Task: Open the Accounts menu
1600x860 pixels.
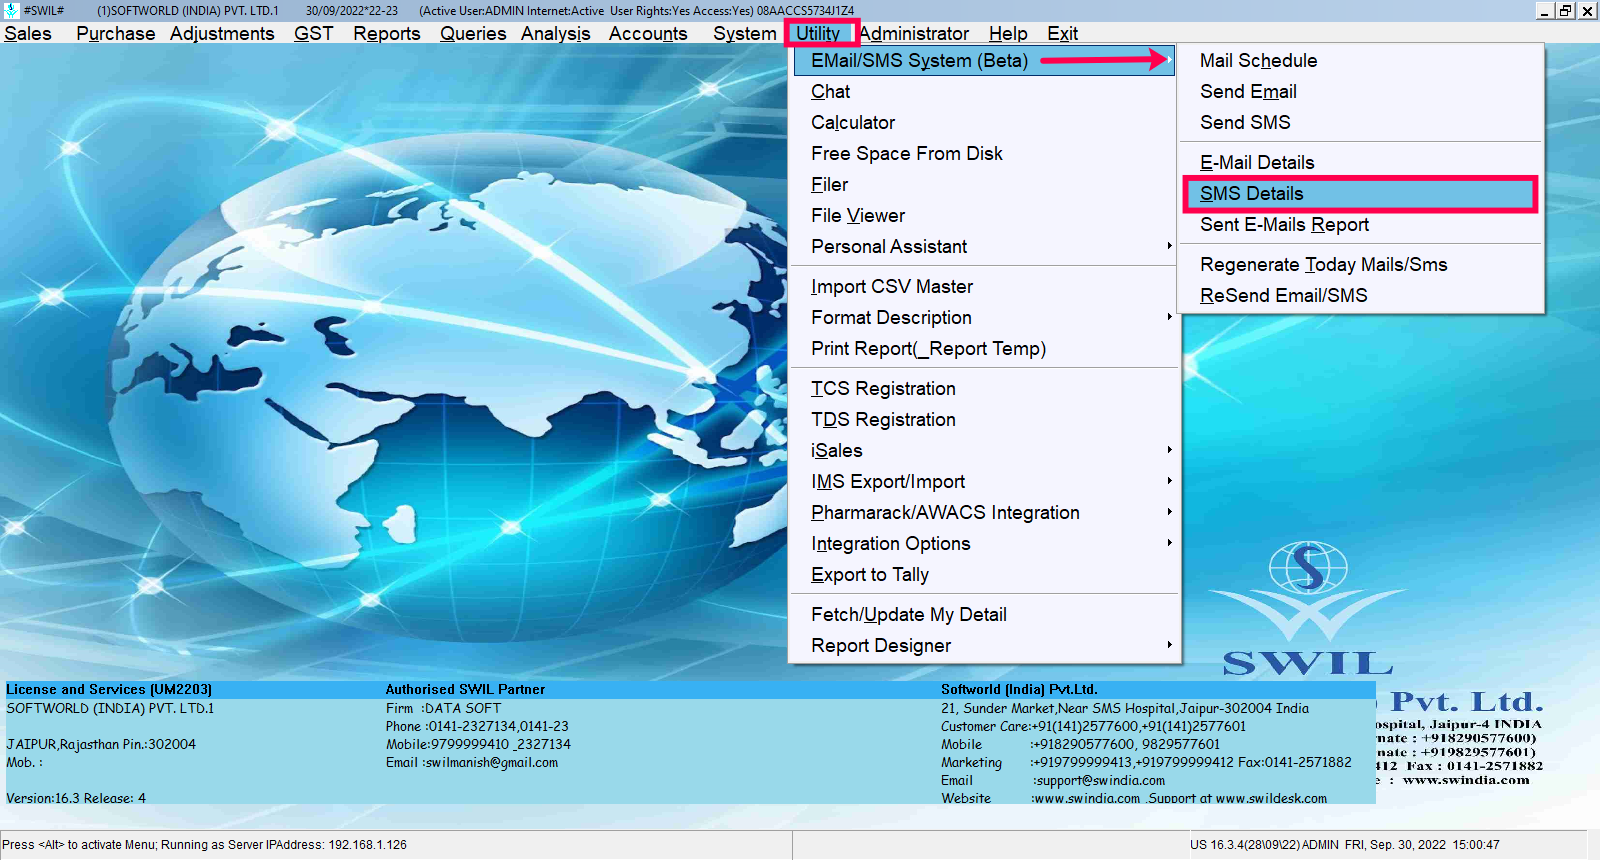Action: (648, 33)
